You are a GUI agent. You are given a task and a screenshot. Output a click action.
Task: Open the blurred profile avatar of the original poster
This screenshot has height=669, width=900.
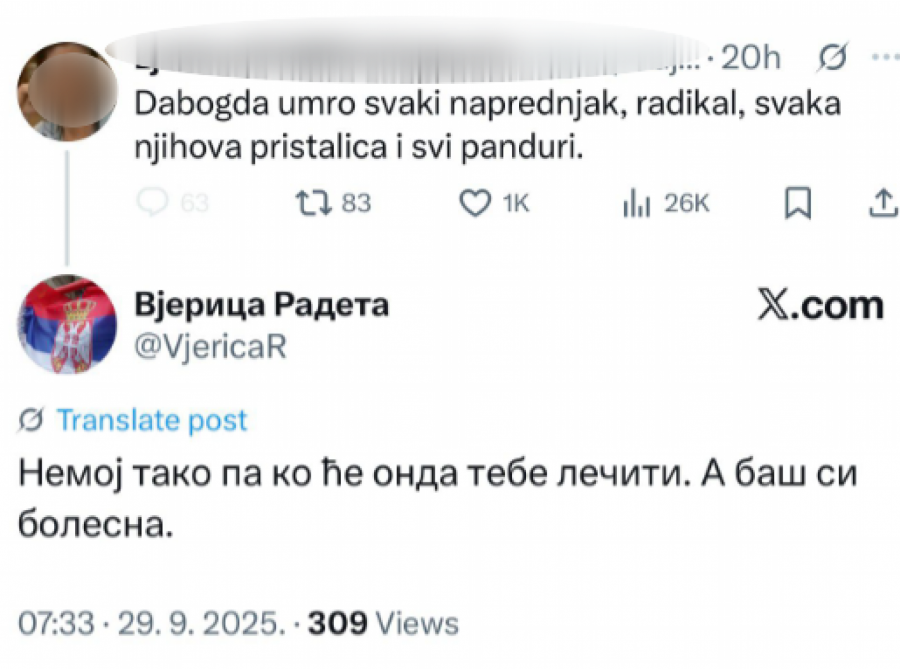[65, 93]
